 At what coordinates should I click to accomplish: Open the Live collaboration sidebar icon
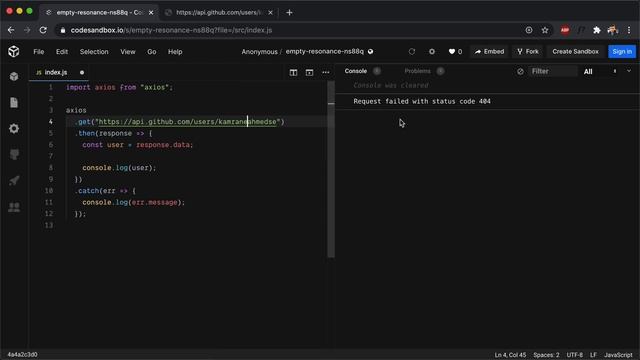tap(14, 207)
